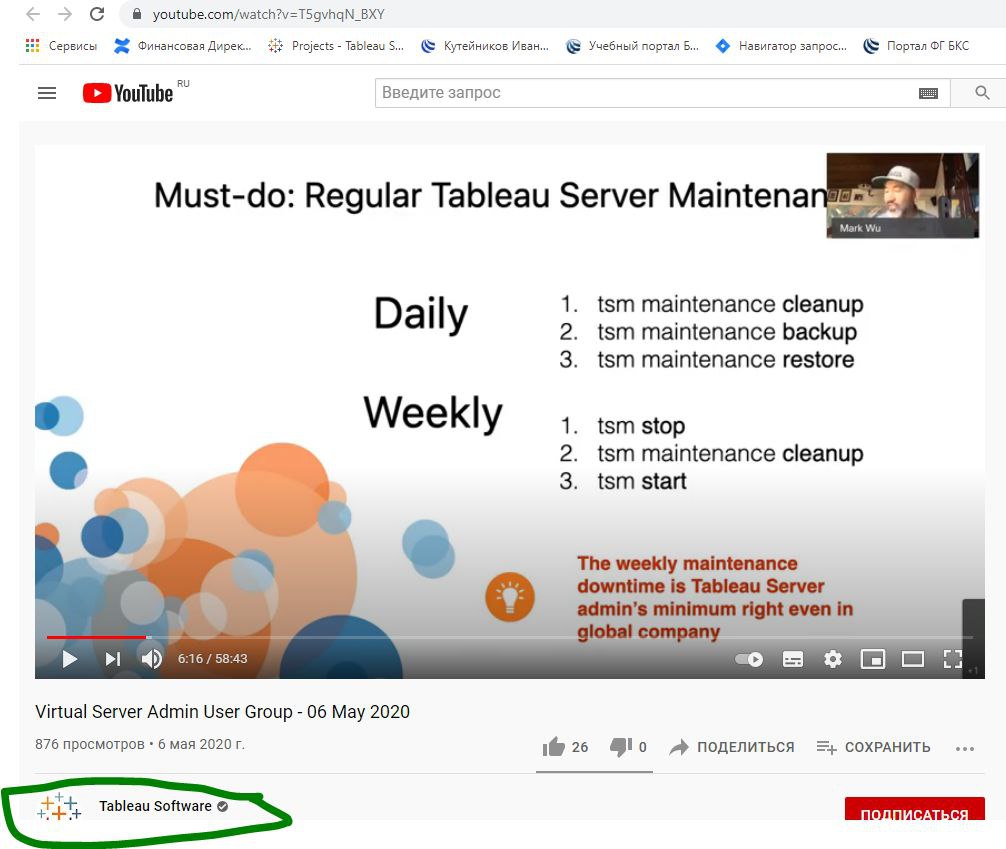This screenshot has height=849, width=1006.
Task: Click the red ПОДПИСАТЬСЯ subscribe button
Action: point(914,810)
